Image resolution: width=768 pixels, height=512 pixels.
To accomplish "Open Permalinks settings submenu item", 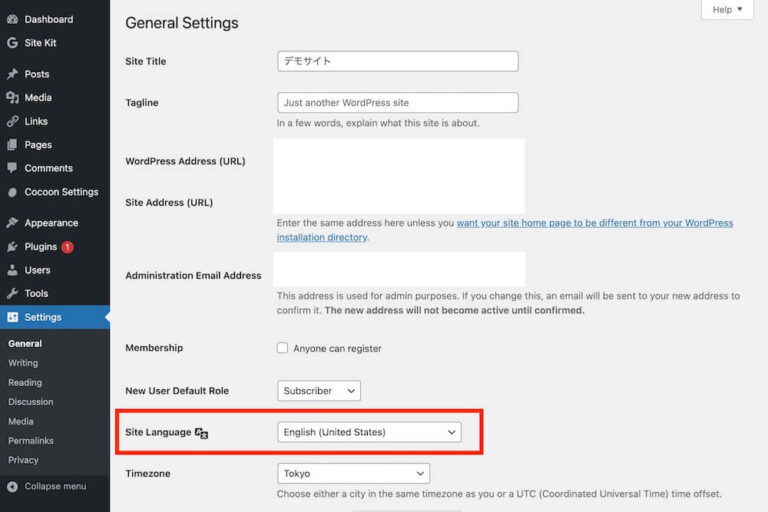I will [x=31, y=441].
